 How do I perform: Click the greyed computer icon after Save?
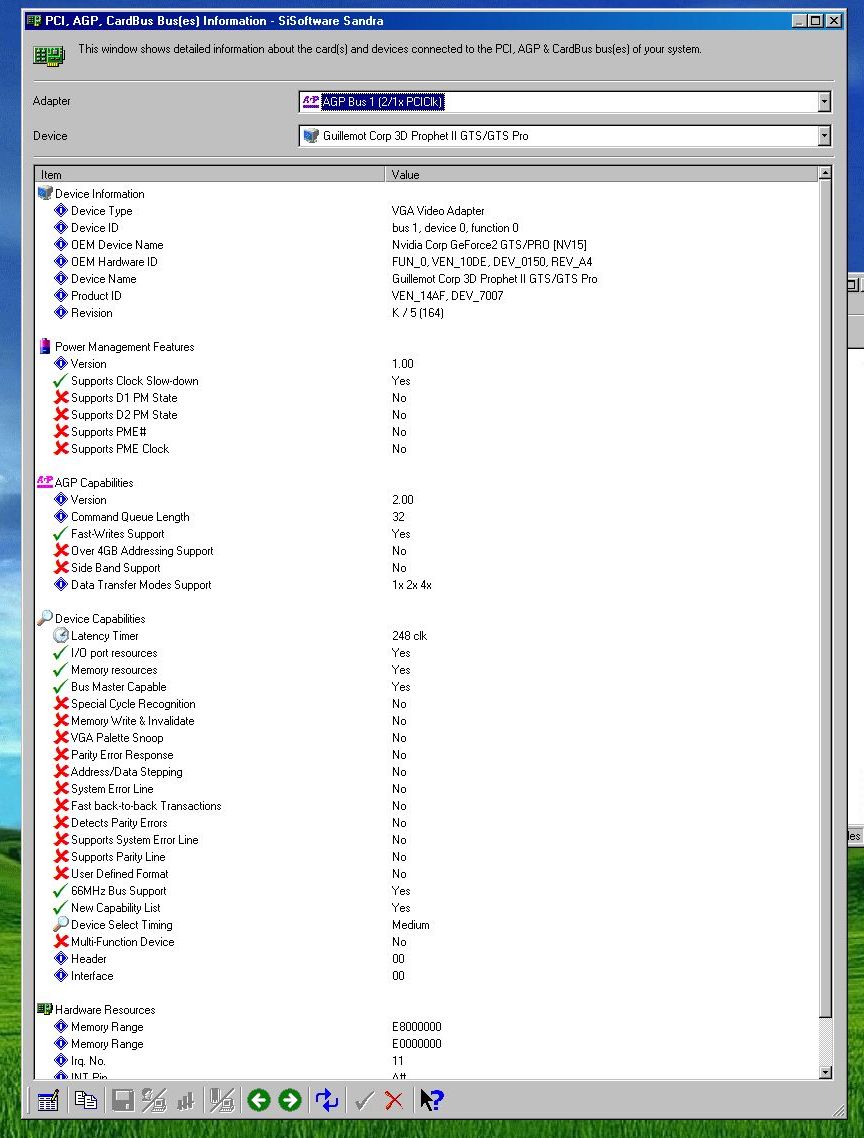tap(154, 1100)
